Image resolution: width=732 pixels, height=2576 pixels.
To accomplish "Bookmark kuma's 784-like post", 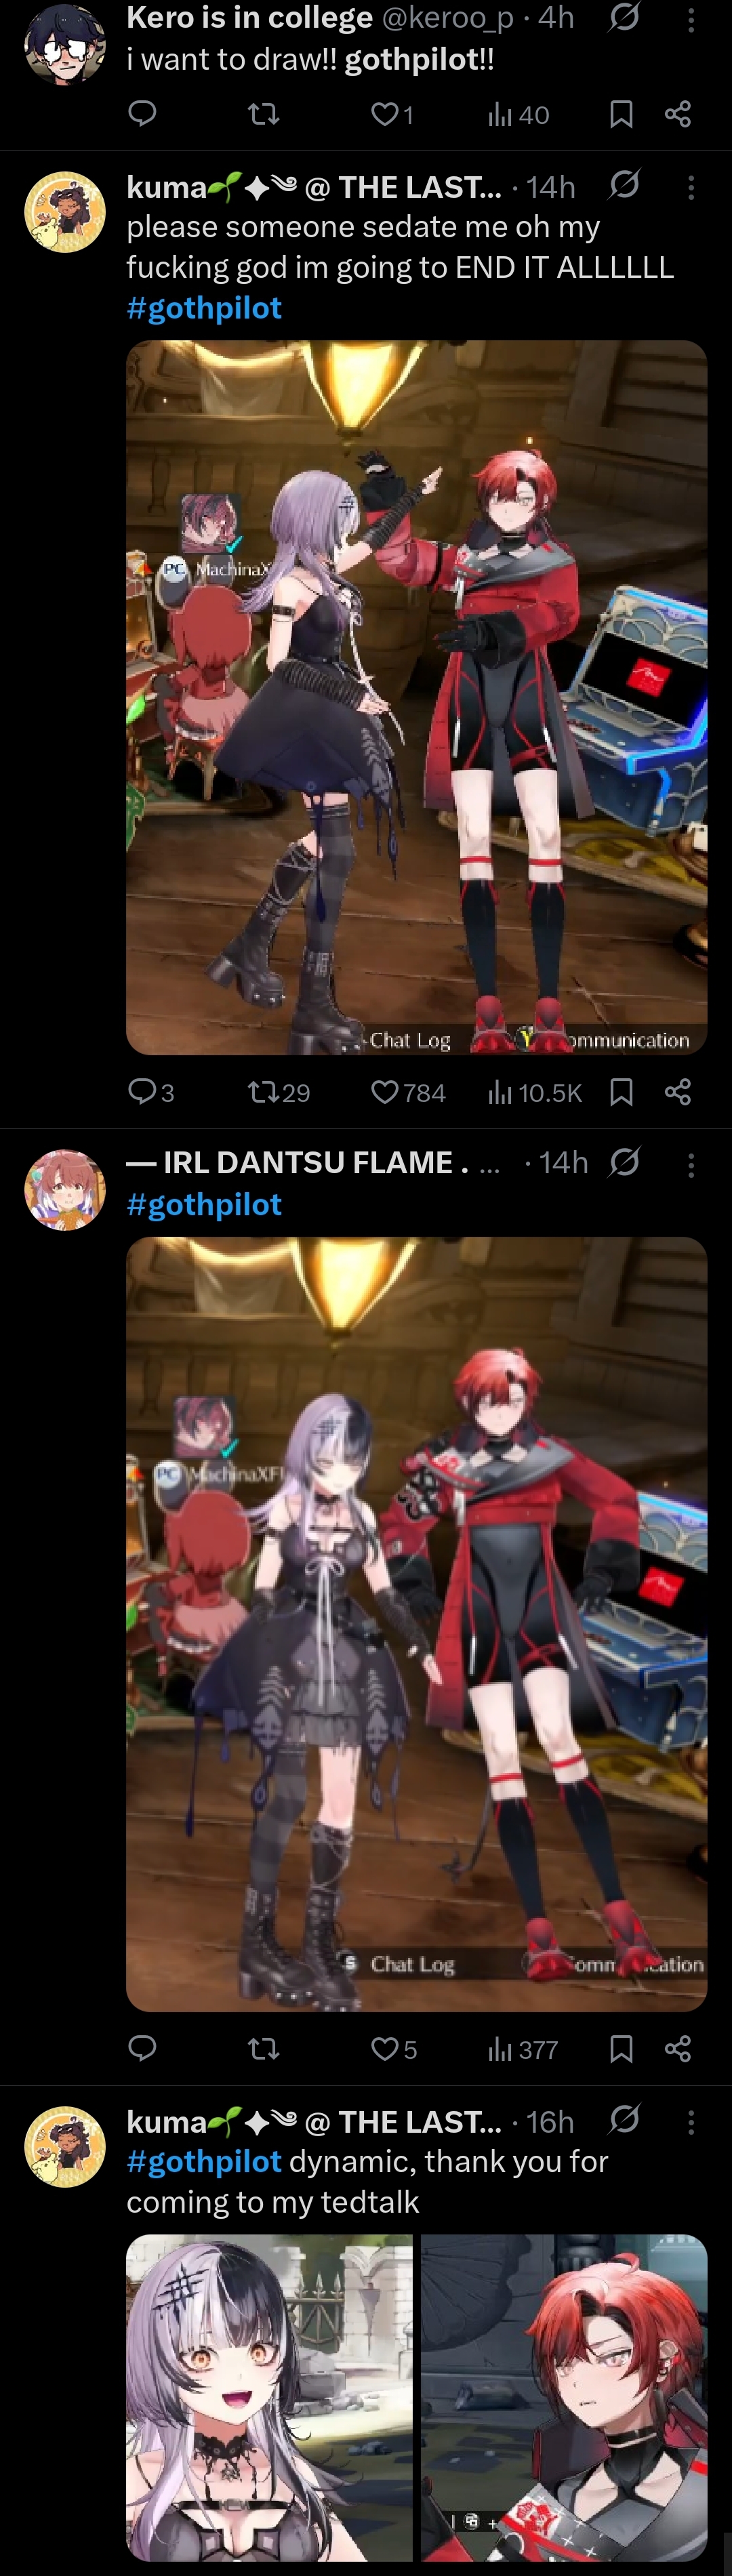I will (x=621, y=1092).
